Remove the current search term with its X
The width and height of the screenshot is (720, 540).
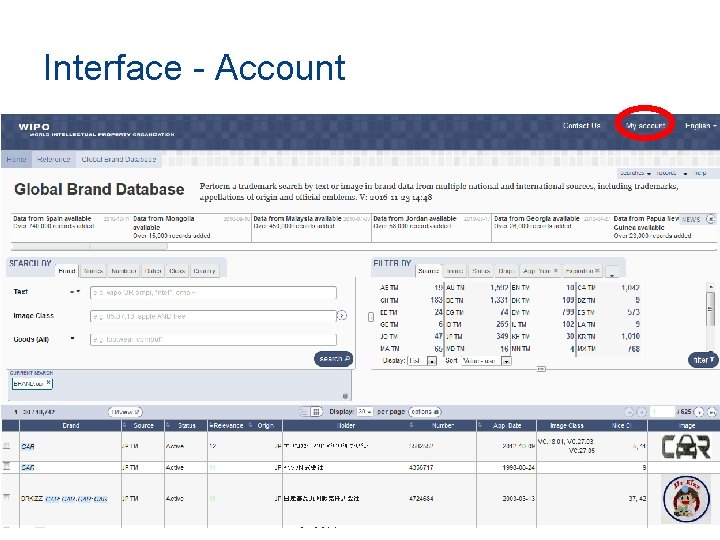point(49,382)
